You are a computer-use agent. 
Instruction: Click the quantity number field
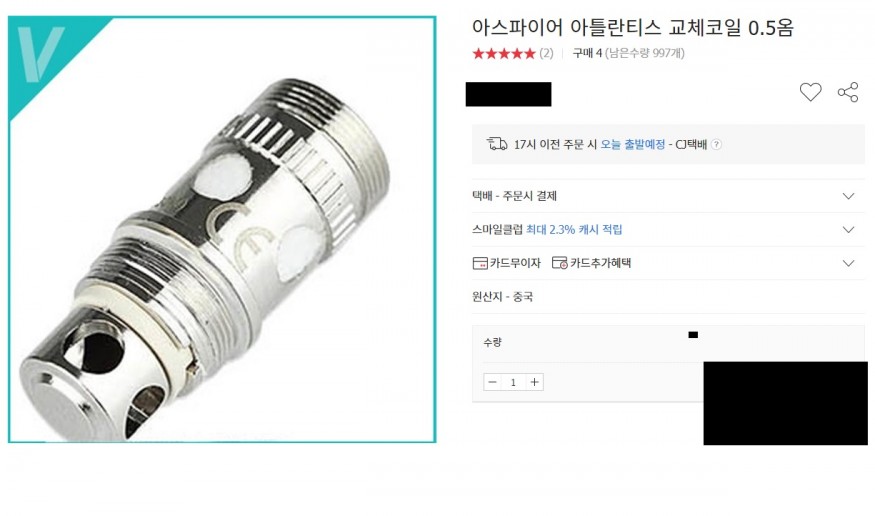(513, 382)
